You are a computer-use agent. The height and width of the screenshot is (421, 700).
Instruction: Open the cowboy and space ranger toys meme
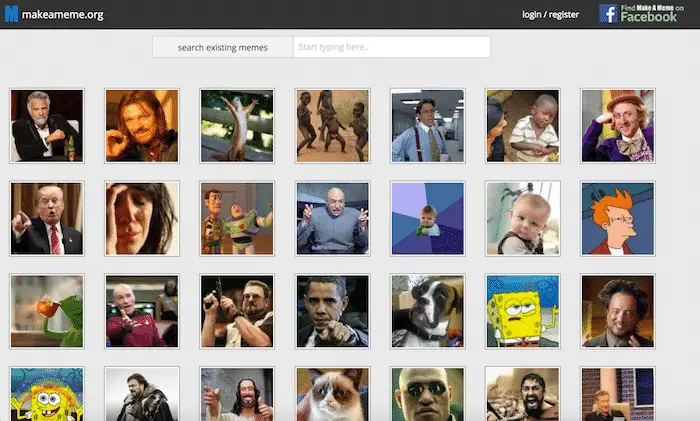237,219
